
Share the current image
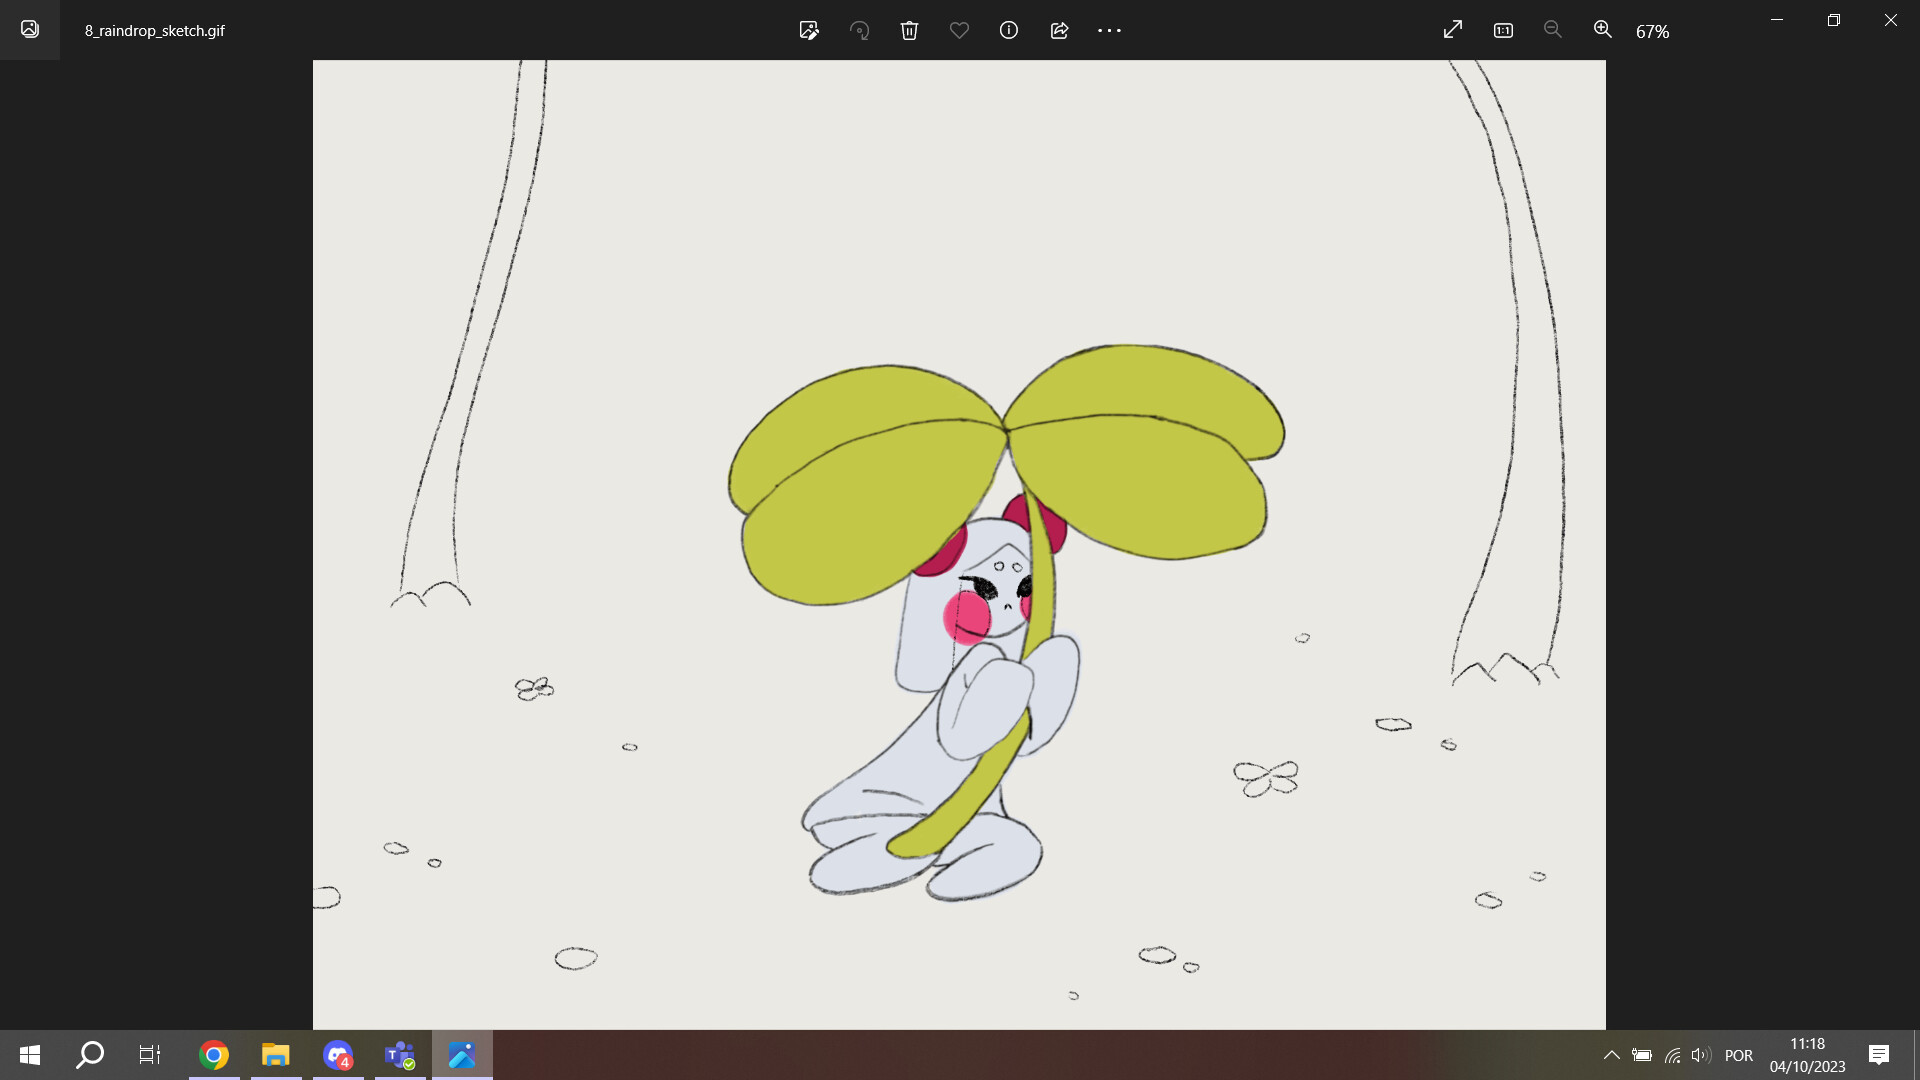(x=1059, y=30)
